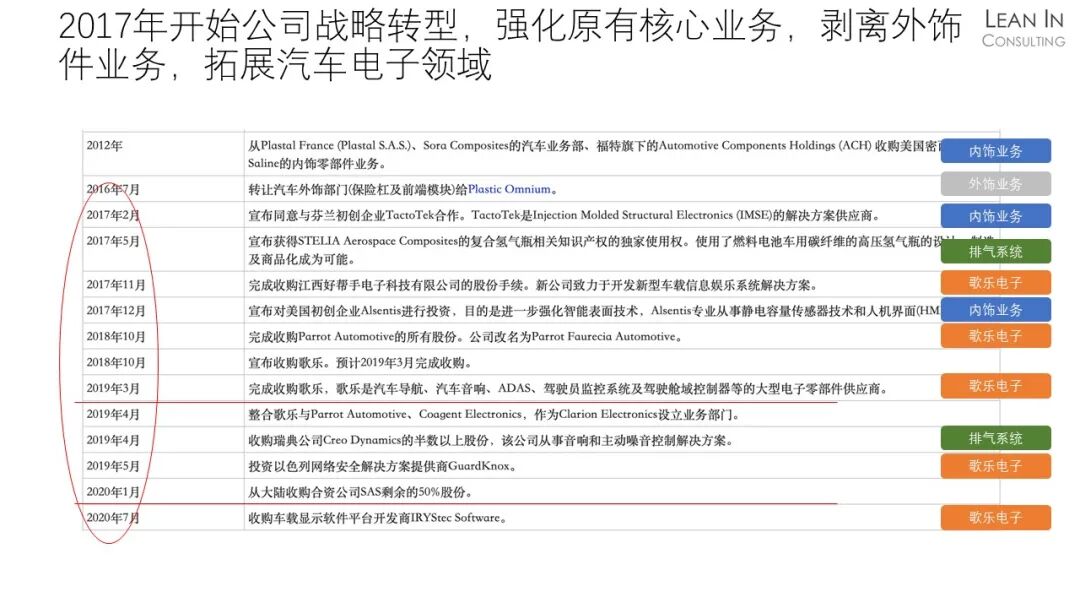Click the 内饰业务 tag on the Alsentis row

[x=995, y=310]
